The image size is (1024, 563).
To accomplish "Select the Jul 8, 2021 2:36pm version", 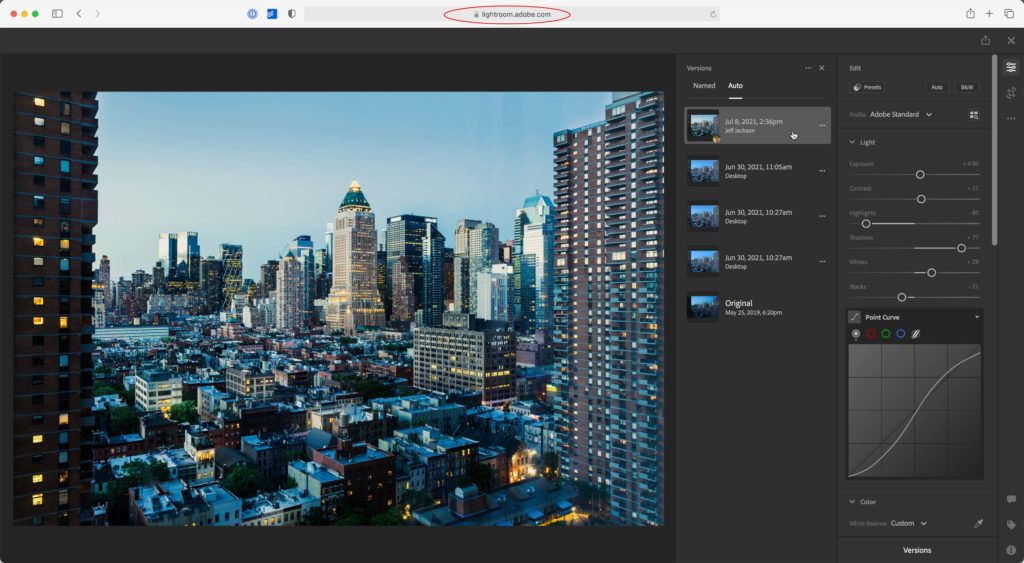I will pyautogui.click(x=758, y=125).
